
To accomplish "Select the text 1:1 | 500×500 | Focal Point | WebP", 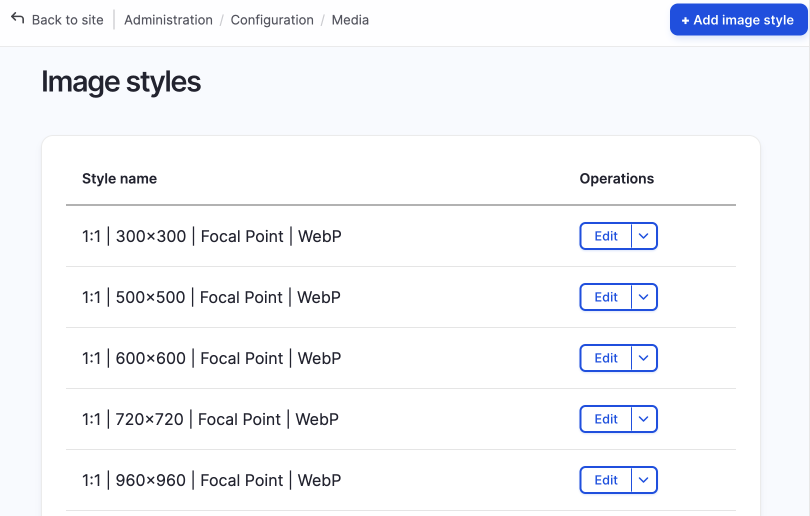I will 211,297.
